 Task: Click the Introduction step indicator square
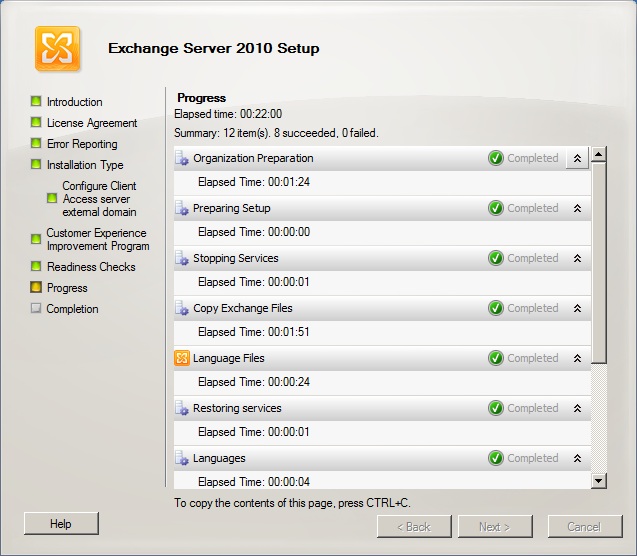(36, 101)
